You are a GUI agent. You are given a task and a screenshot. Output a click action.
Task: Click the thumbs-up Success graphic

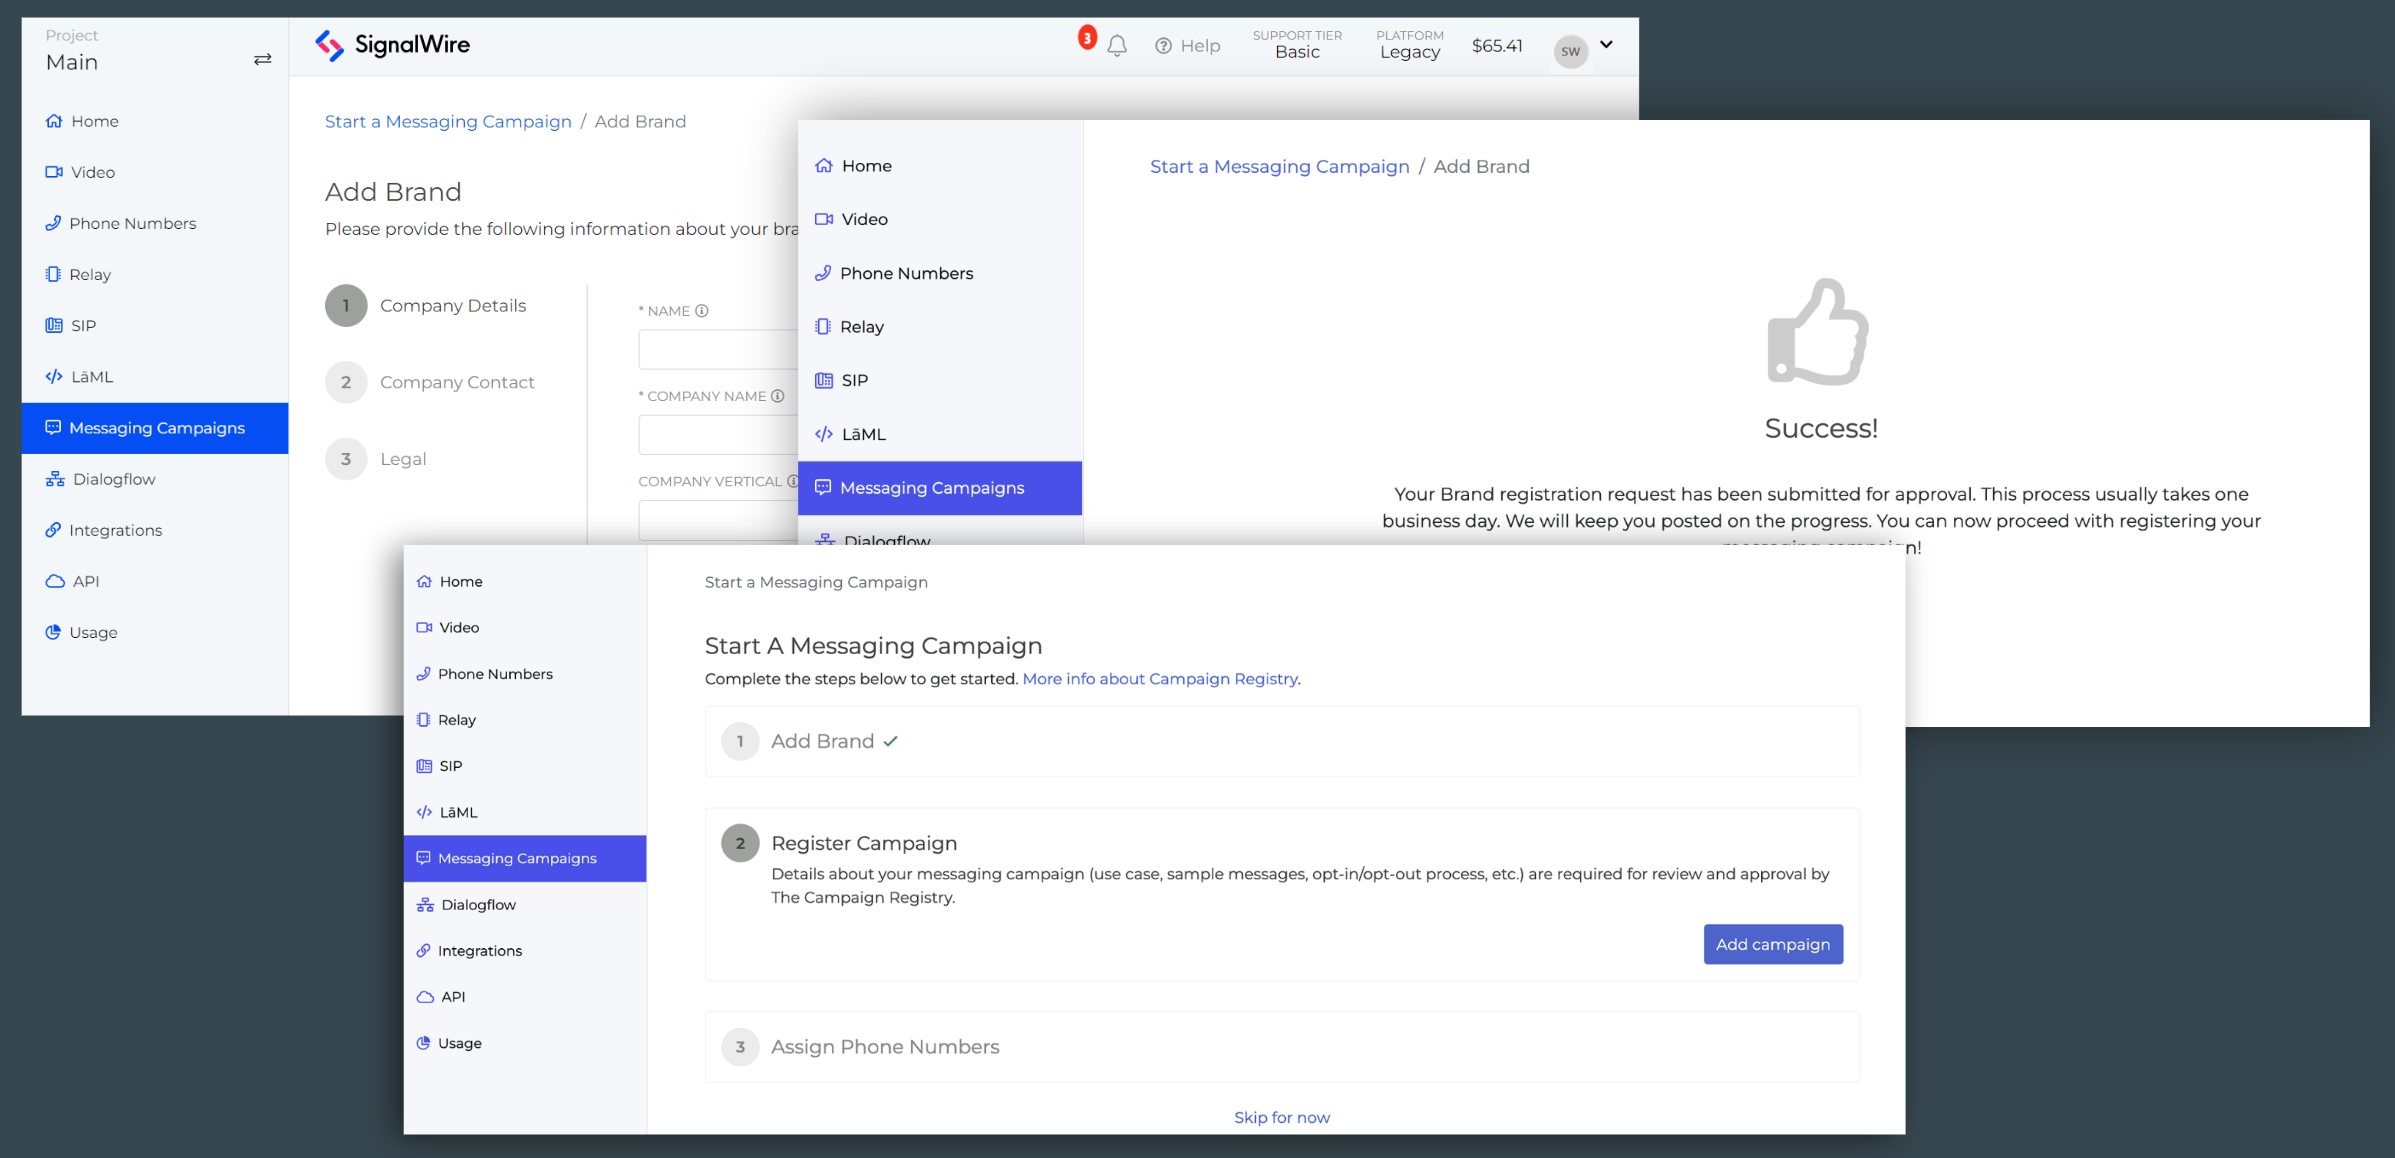coord(1819,332)
